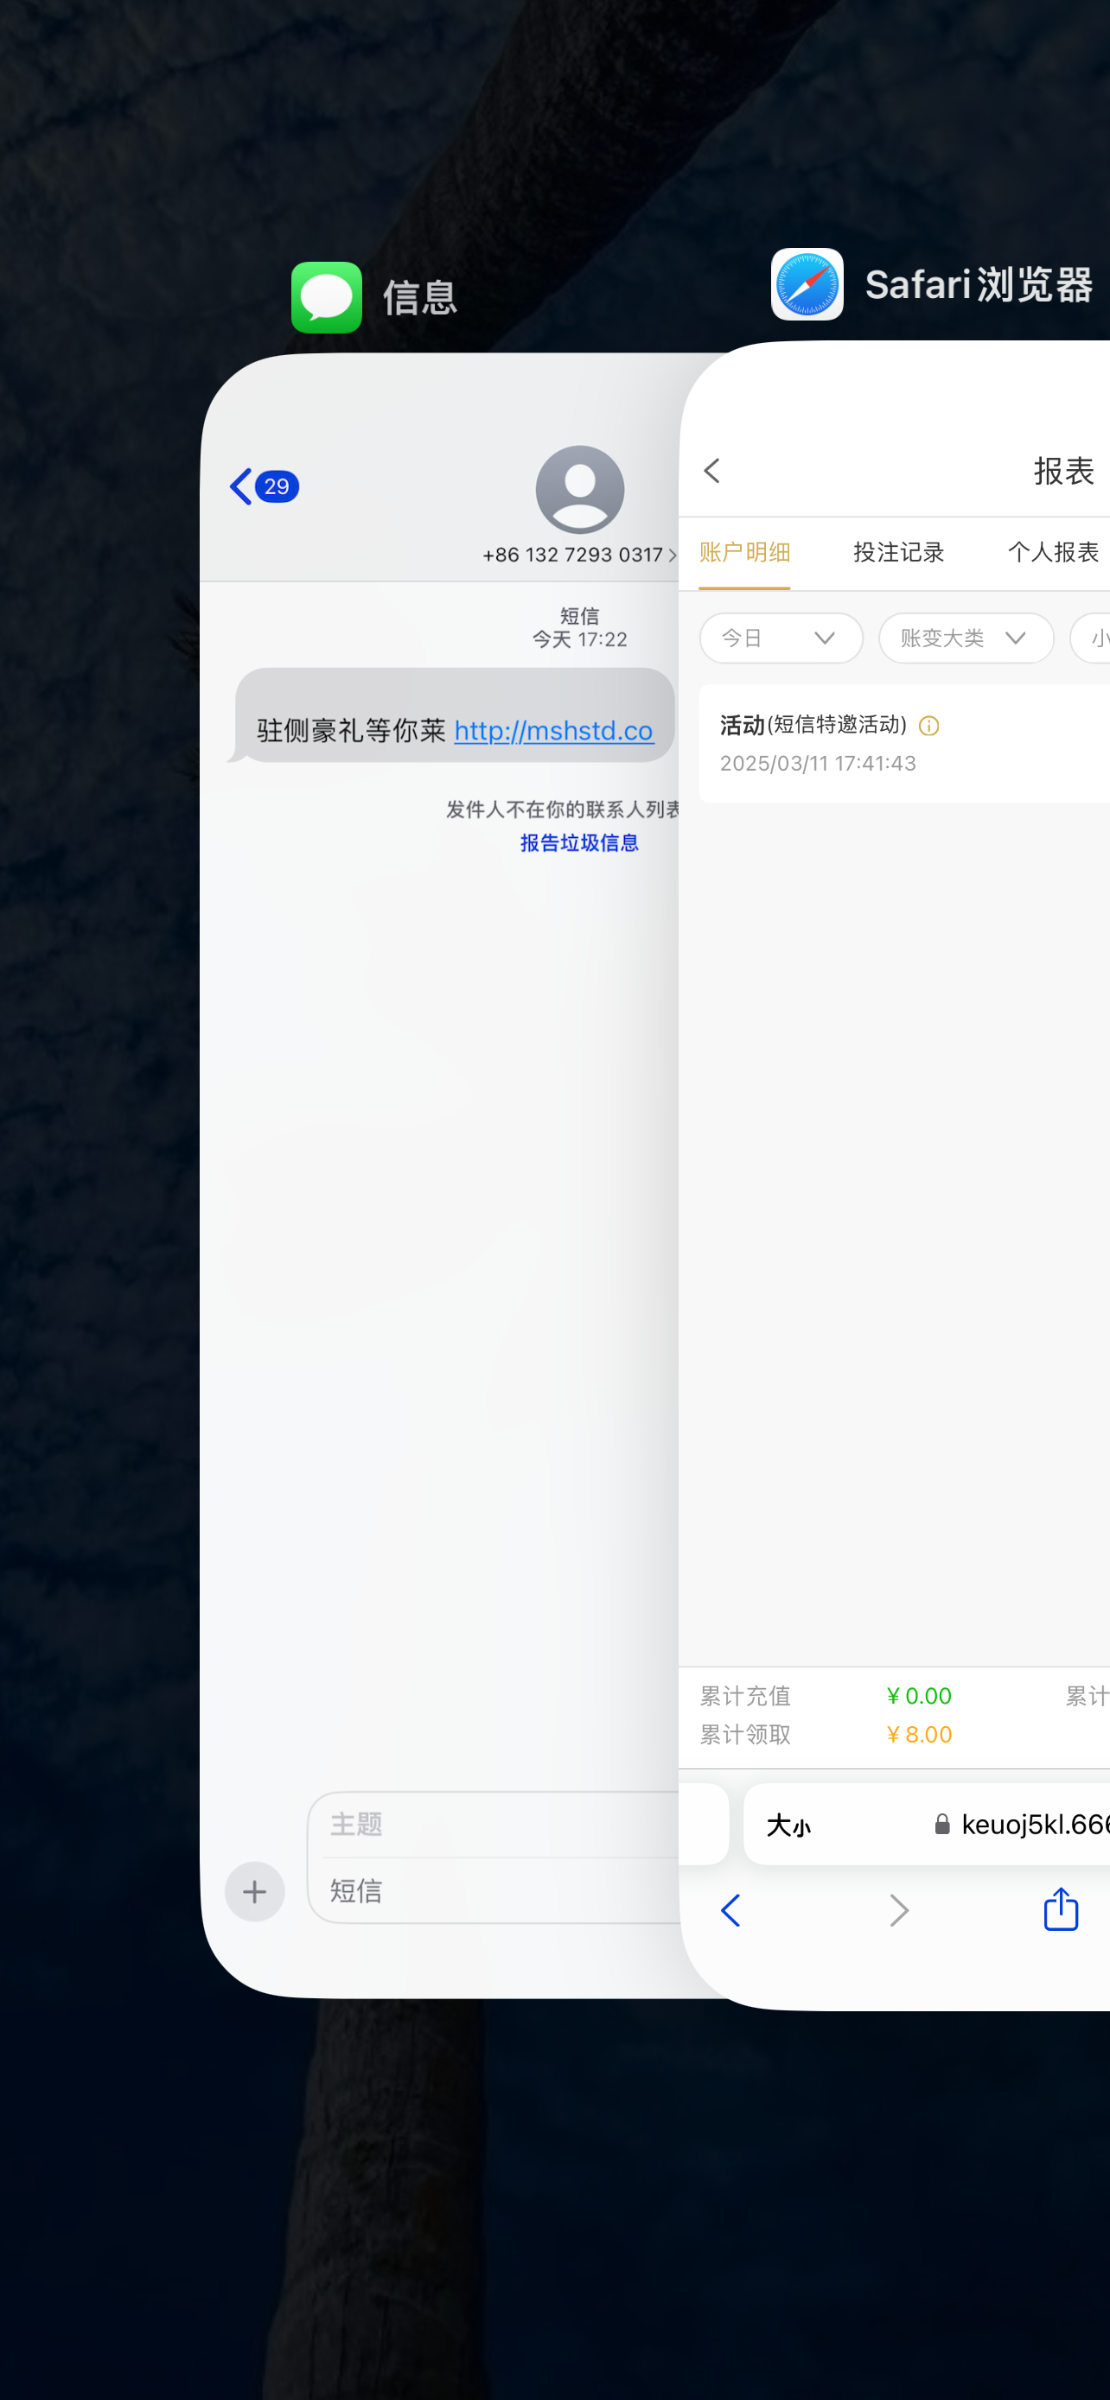The width and height of the screenshot is (1110, 2400).
Task: Expand the 今日 date dropdown
Action: point(780,638)
